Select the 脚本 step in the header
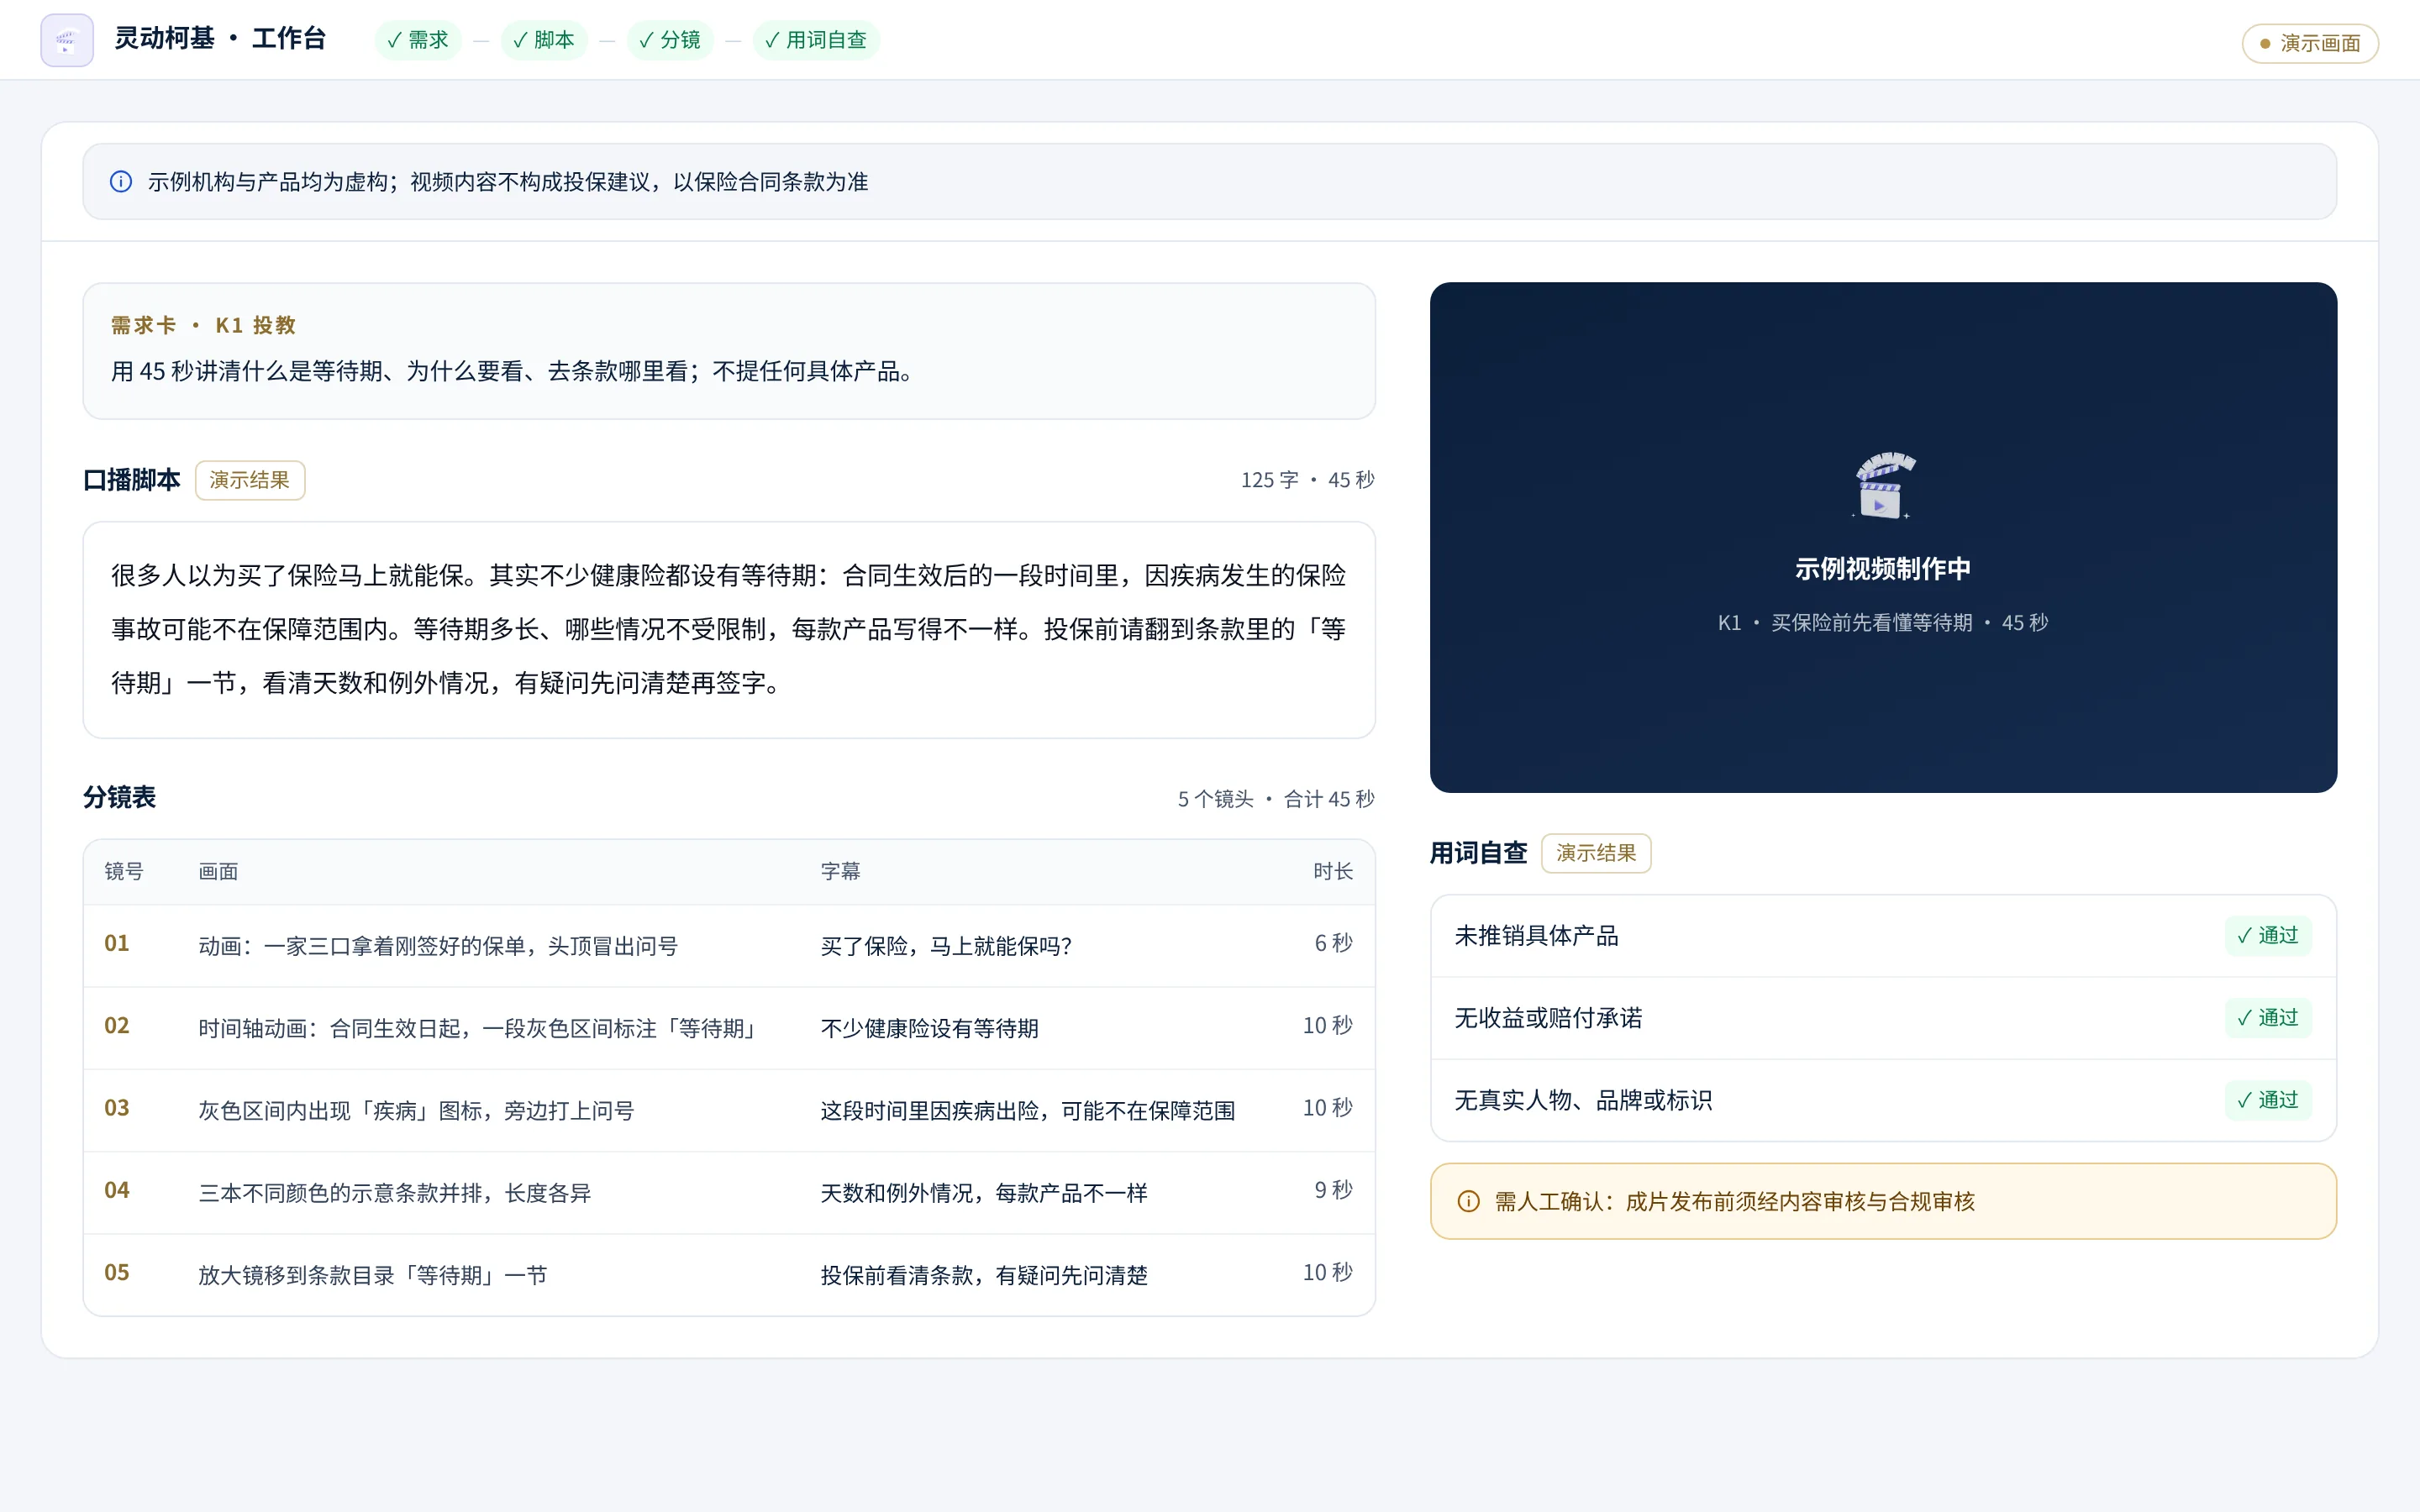 click(544, 40)
